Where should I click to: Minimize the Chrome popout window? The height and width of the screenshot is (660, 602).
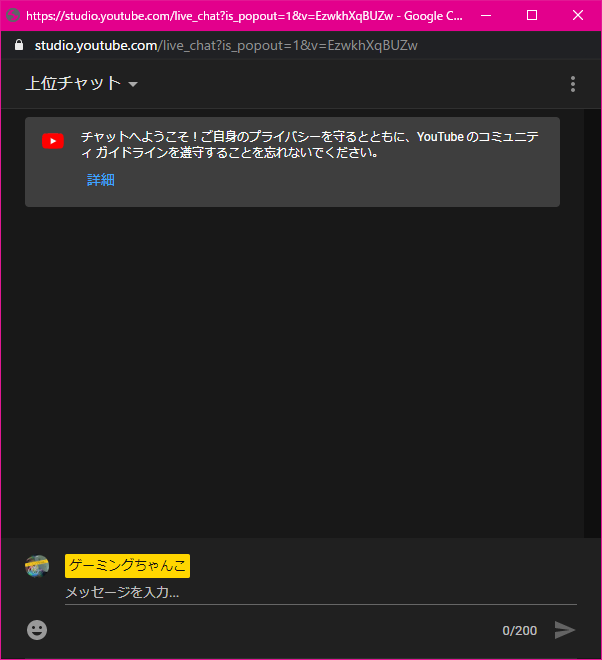486,16
